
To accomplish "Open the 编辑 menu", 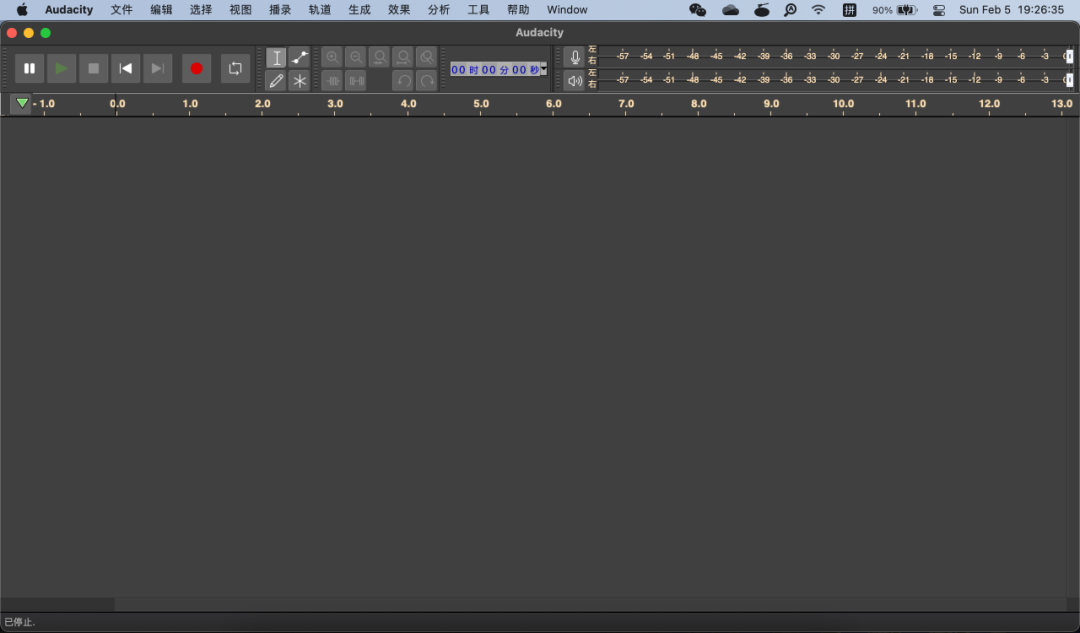I will pyautogui.click(x=161, y=10).
